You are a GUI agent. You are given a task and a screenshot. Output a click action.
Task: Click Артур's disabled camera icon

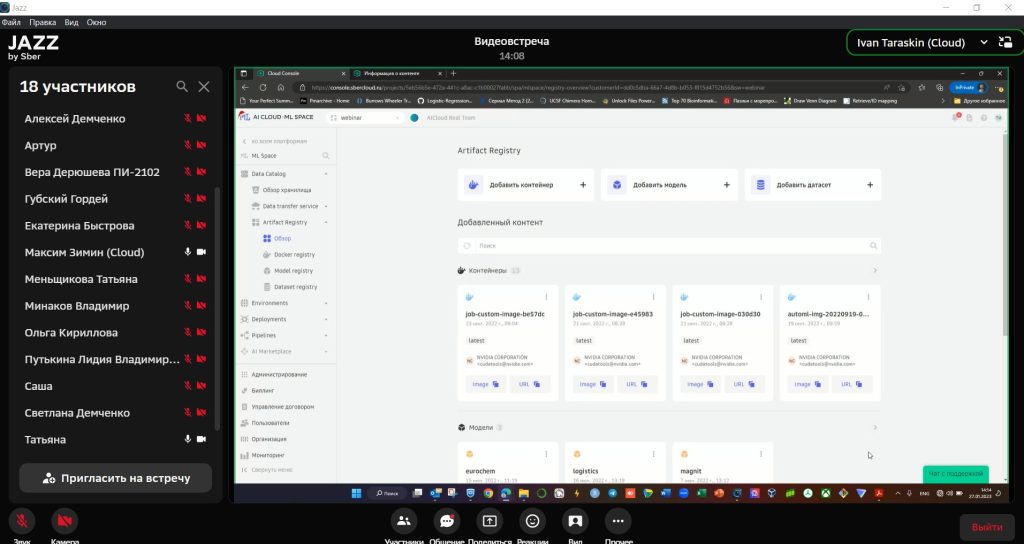(201, 145)
